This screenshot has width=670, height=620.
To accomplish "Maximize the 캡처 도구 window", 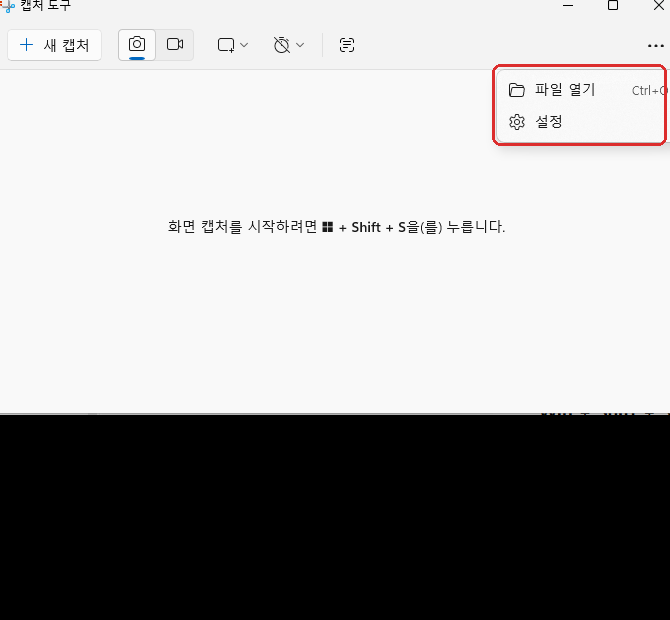I will point(613,5).
